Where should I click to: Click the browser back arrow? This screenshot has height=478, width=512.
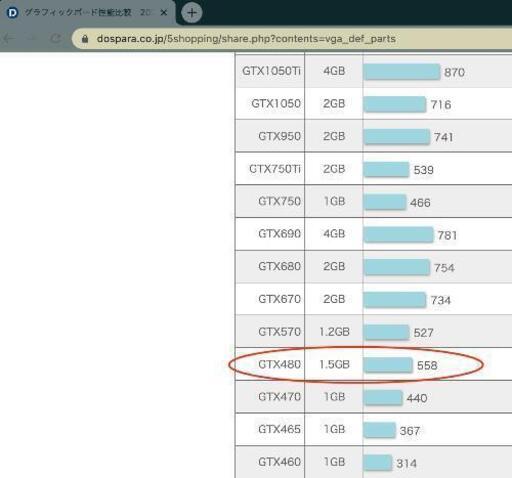click(9, 39)
